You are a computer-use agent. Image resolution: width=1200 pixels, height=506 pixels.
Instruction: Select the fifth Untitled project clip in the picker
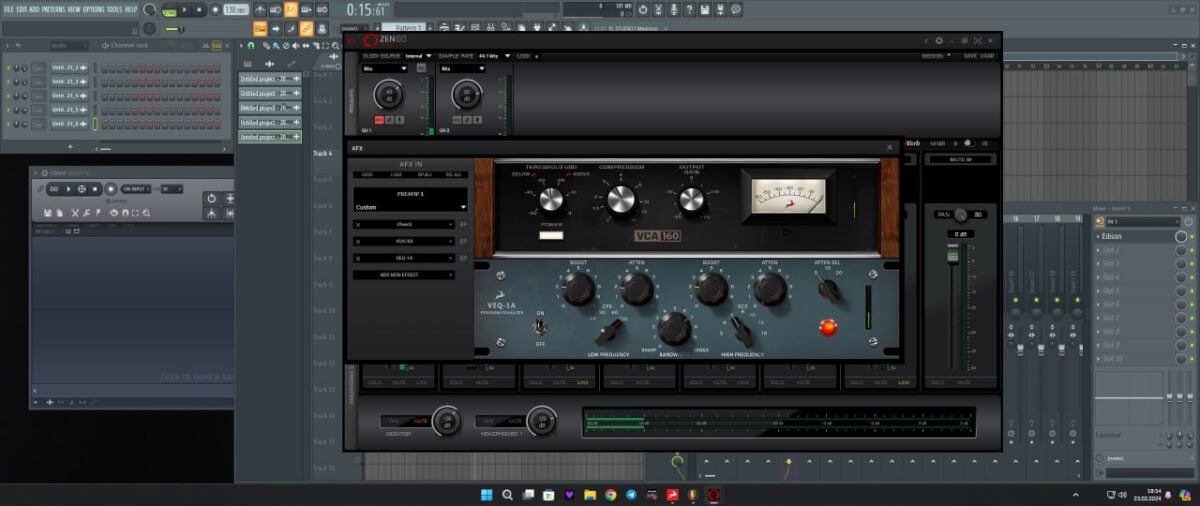(270, 137)
